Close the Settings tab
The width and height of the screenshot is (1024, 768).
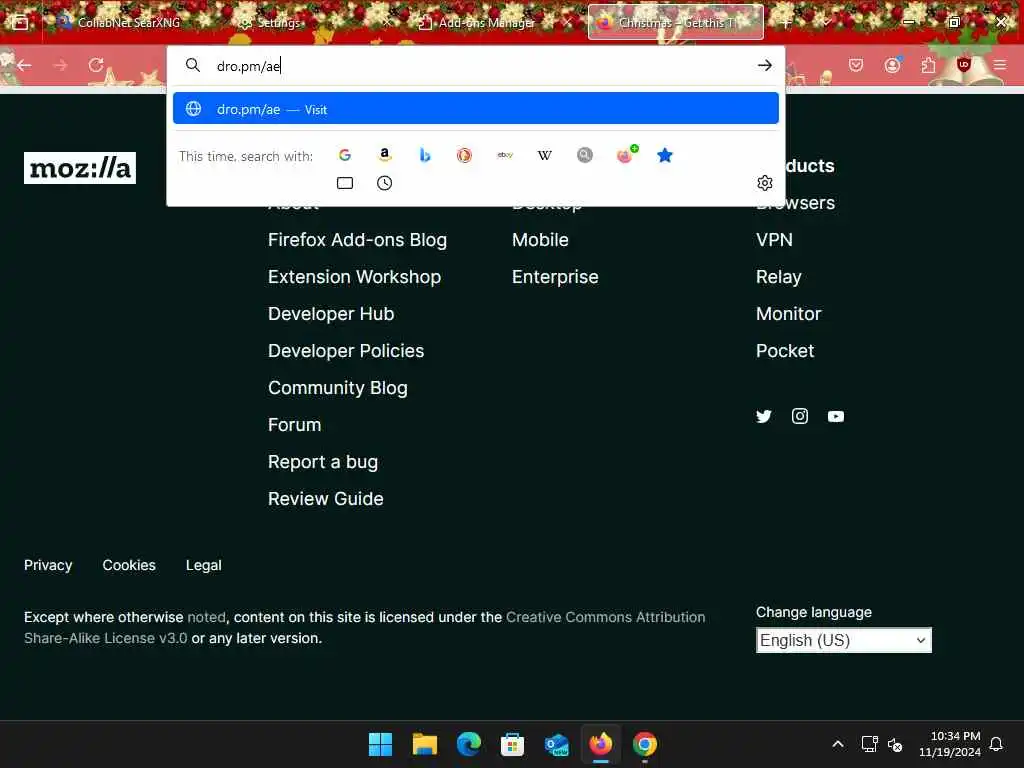pyautogui.click(x=387, y=23)
